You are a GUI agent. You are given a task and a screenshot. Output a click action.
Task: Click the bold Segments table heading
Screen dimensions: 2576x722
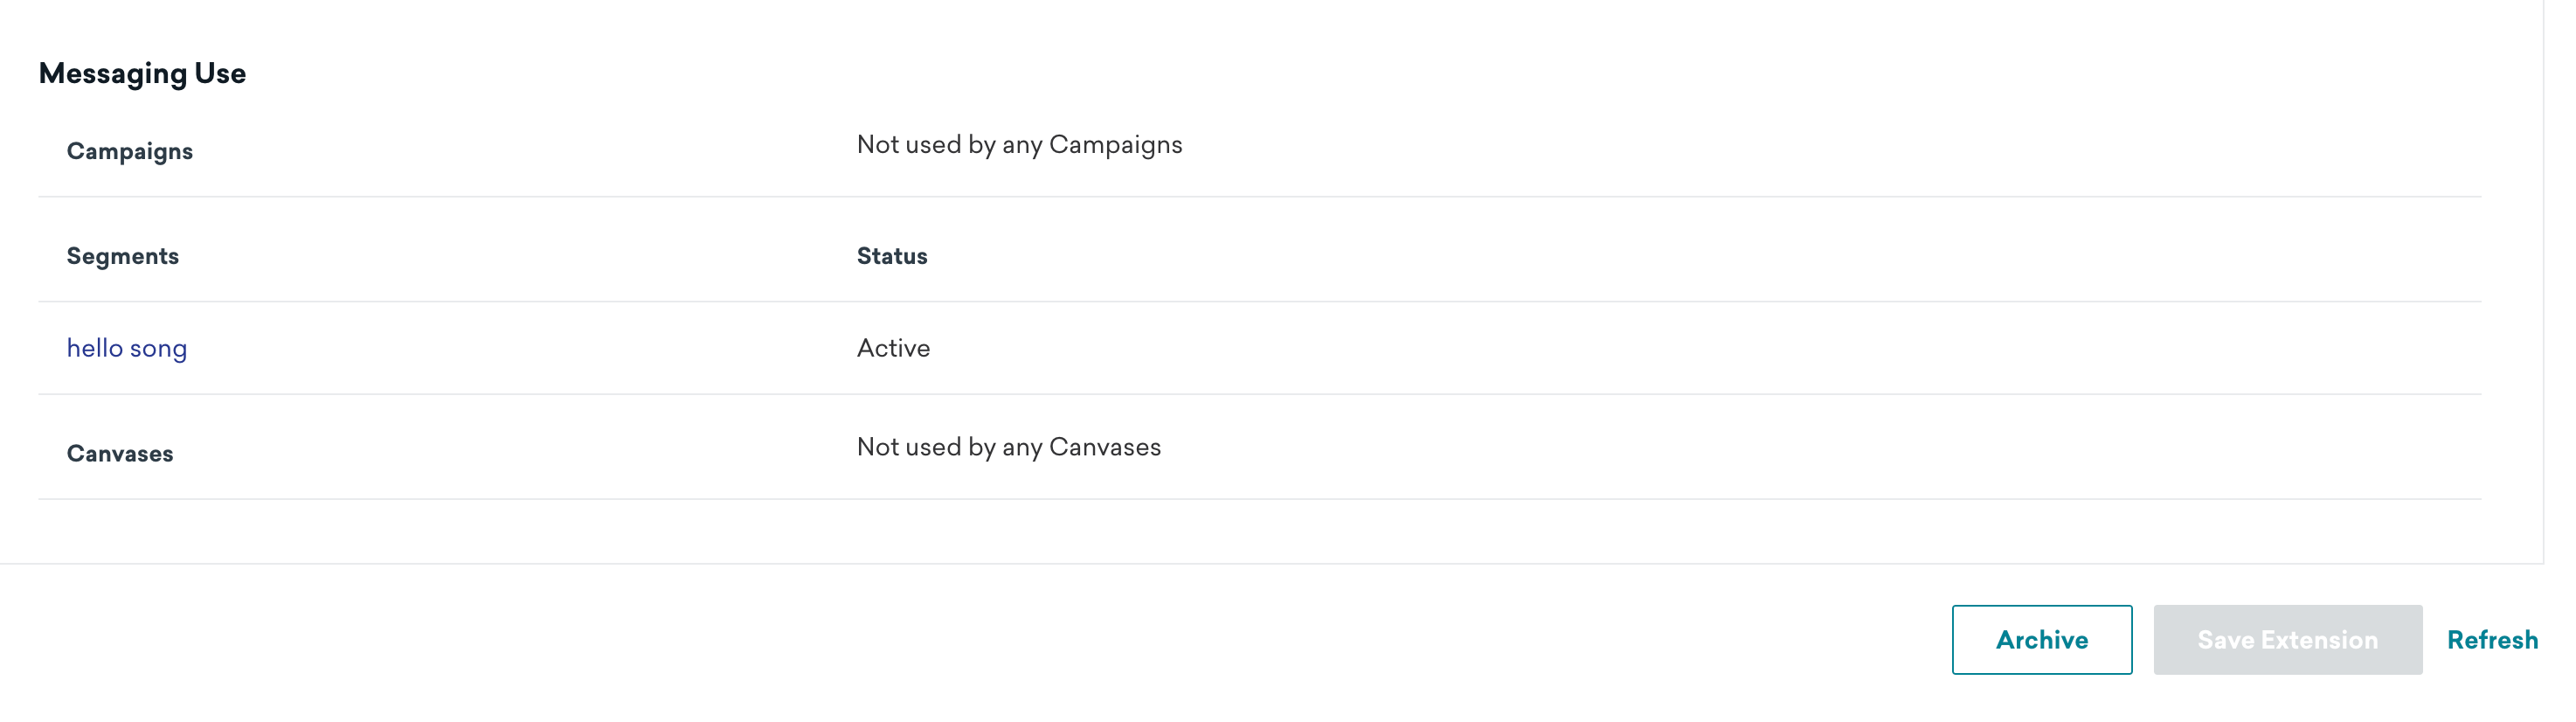pyautogui.click(x=123, y=256)
